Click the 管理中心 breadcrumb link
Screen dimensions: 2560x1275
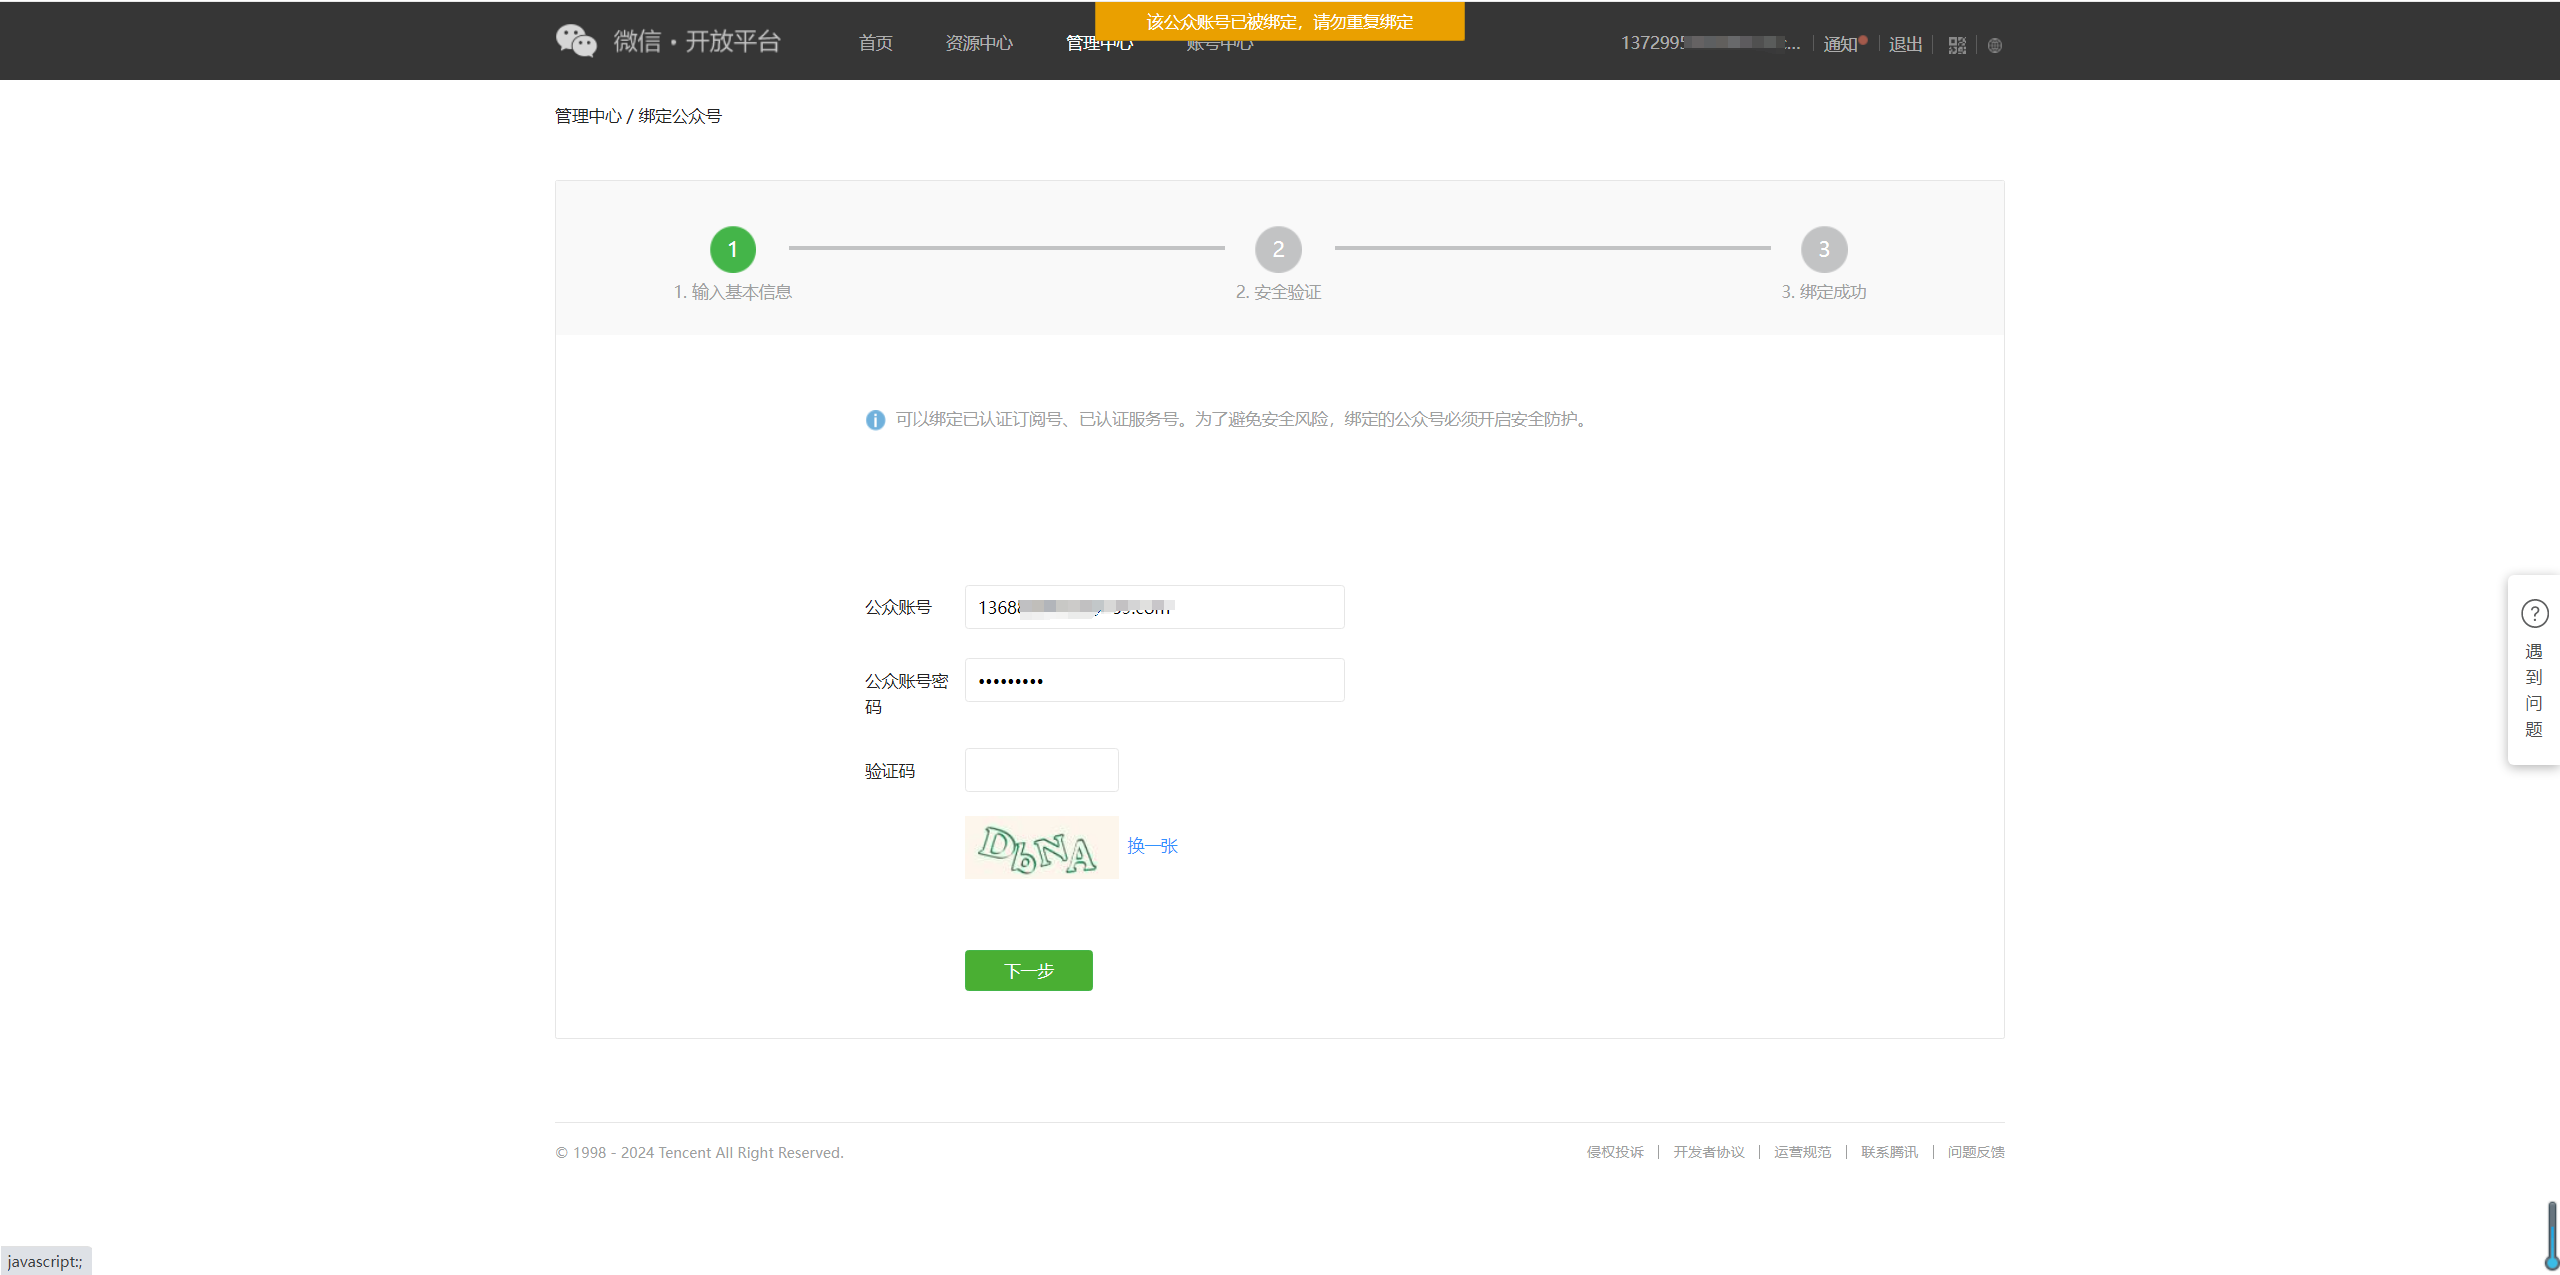click(x=588, y=116)
